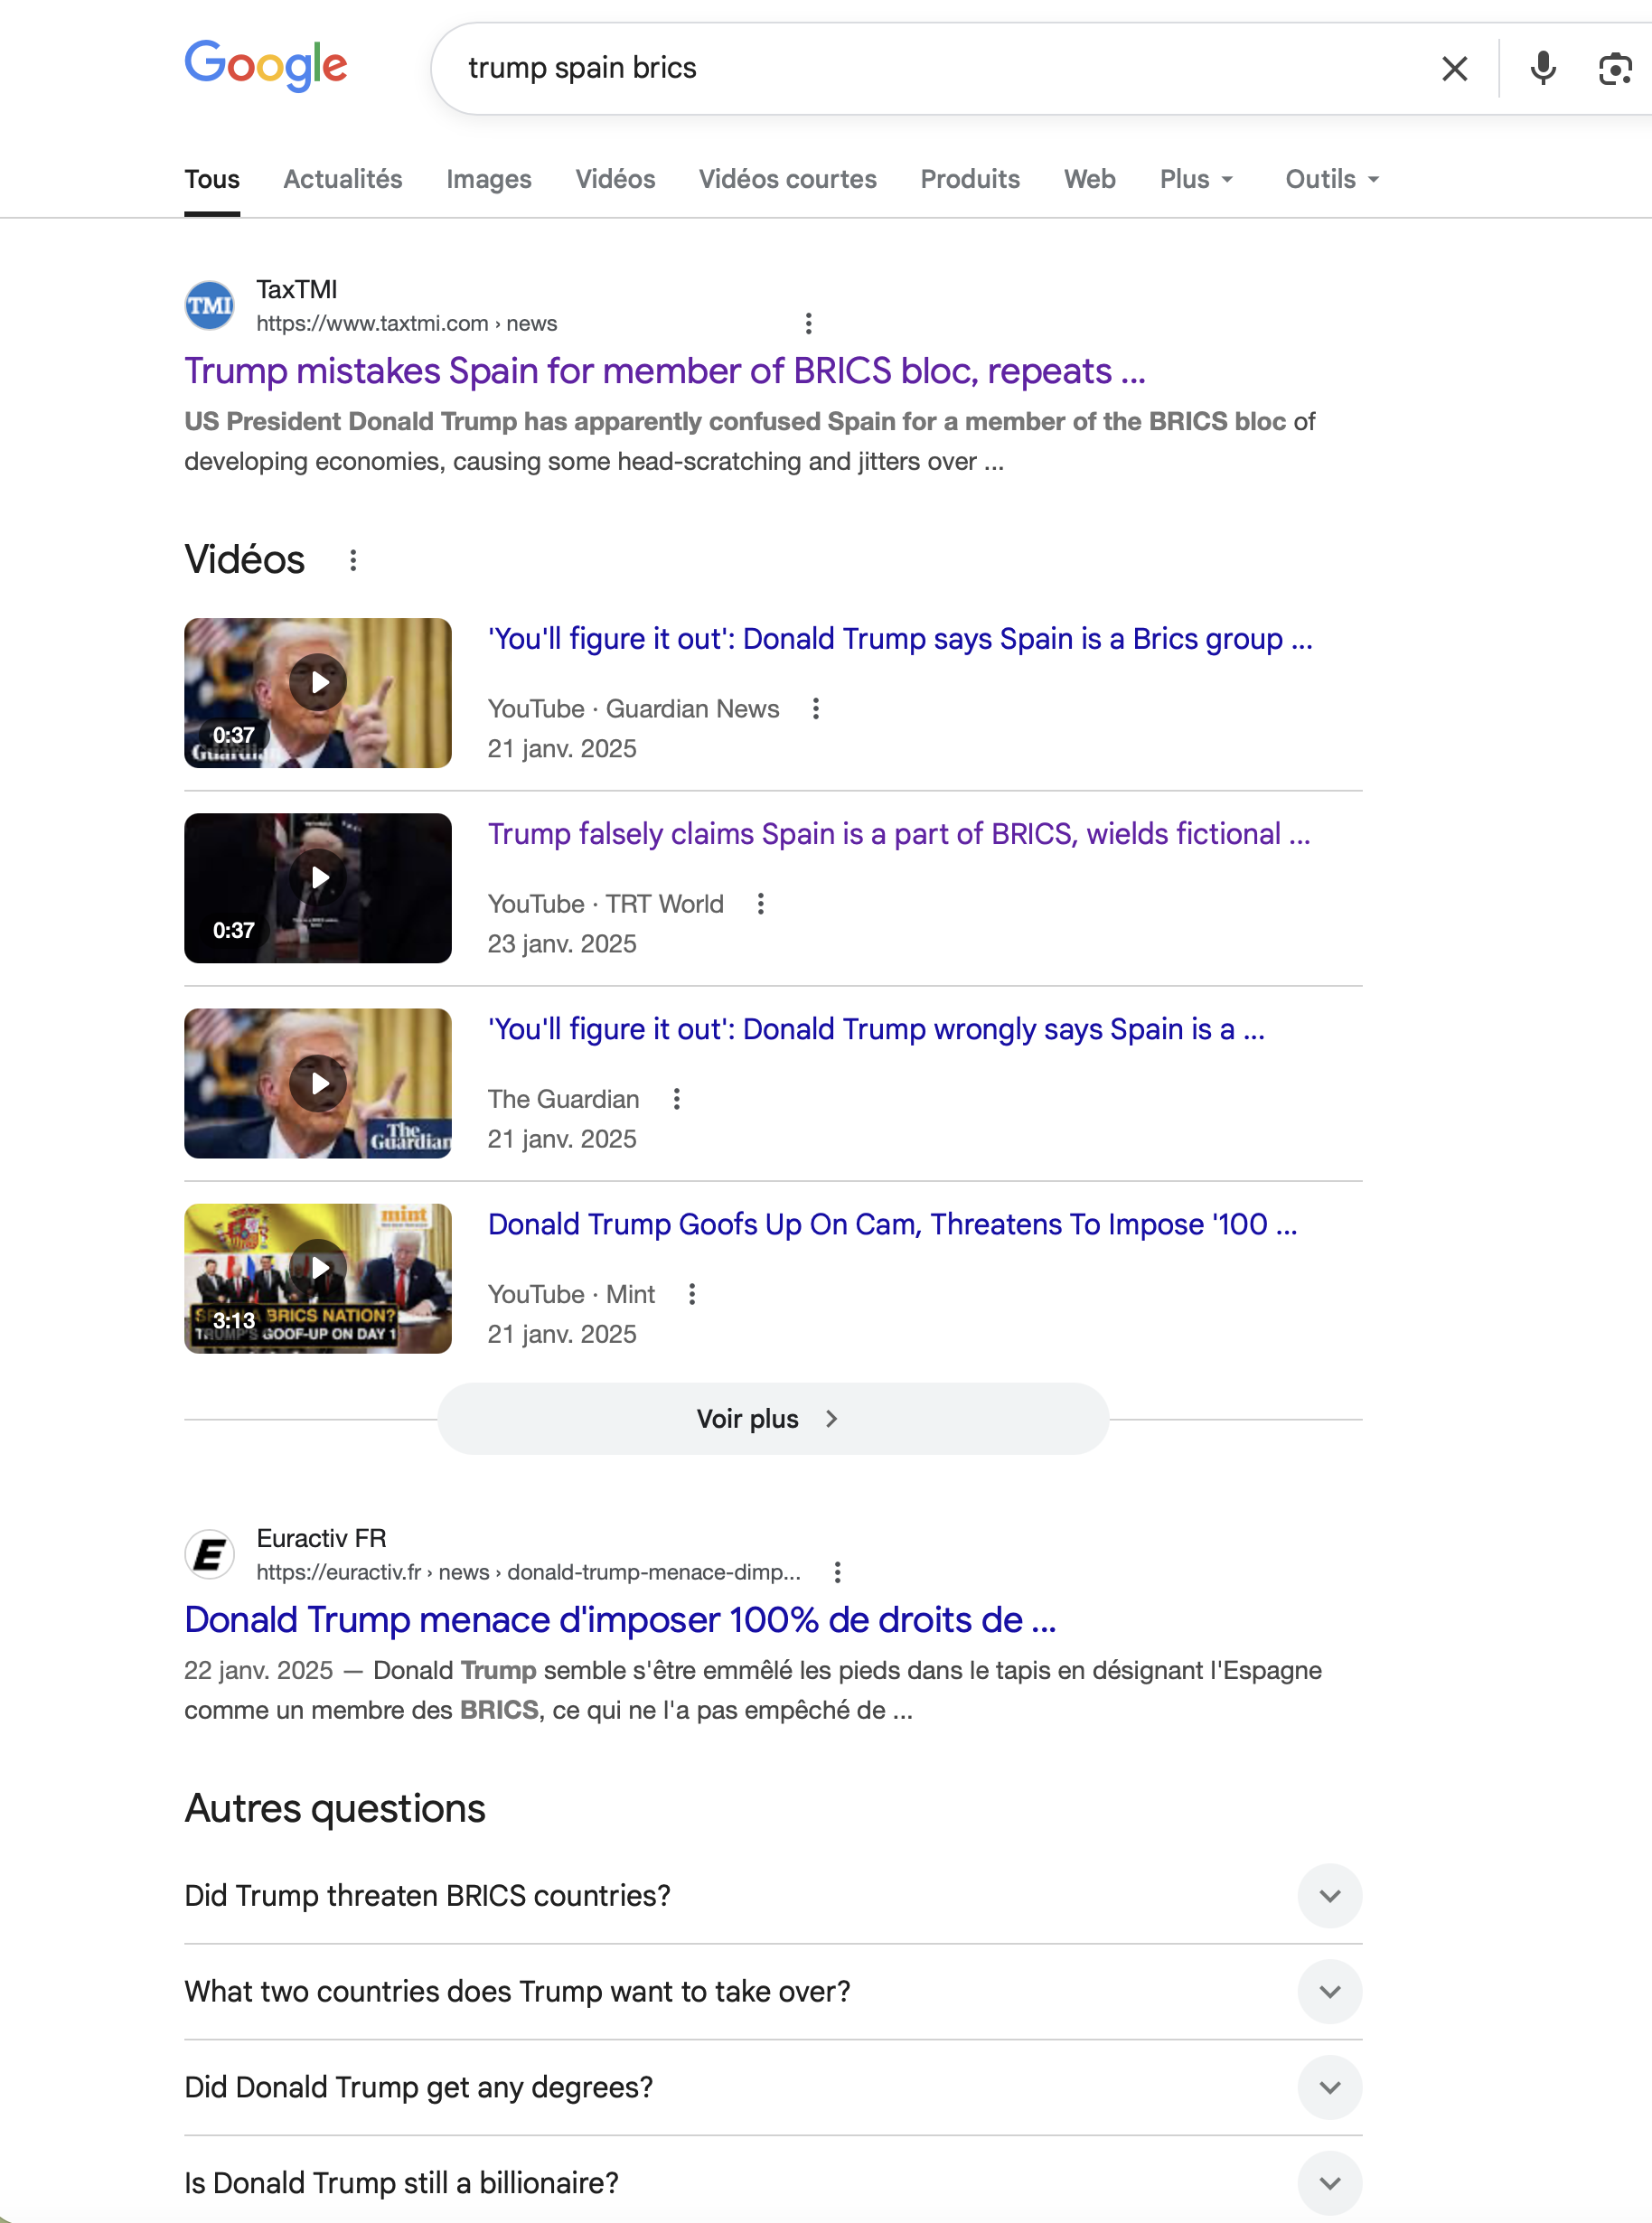Open the Outils dropdown
The width and height of the screenshot is (1652, 2223).
point(1331,179)
